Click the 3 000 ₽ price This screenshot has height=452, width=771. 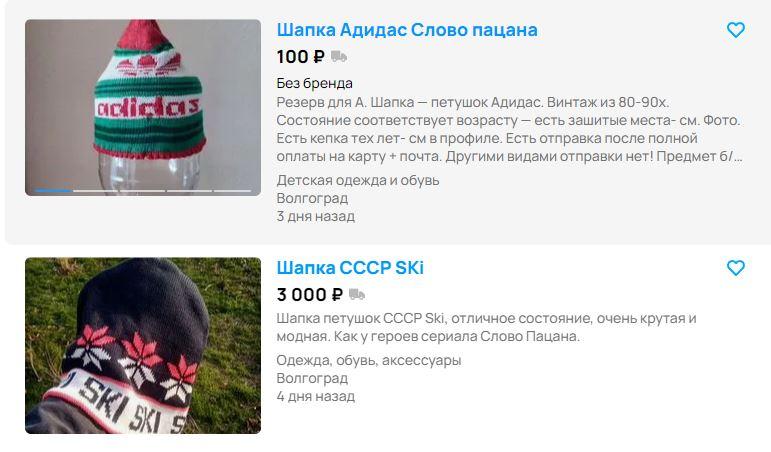coord(309,295)
